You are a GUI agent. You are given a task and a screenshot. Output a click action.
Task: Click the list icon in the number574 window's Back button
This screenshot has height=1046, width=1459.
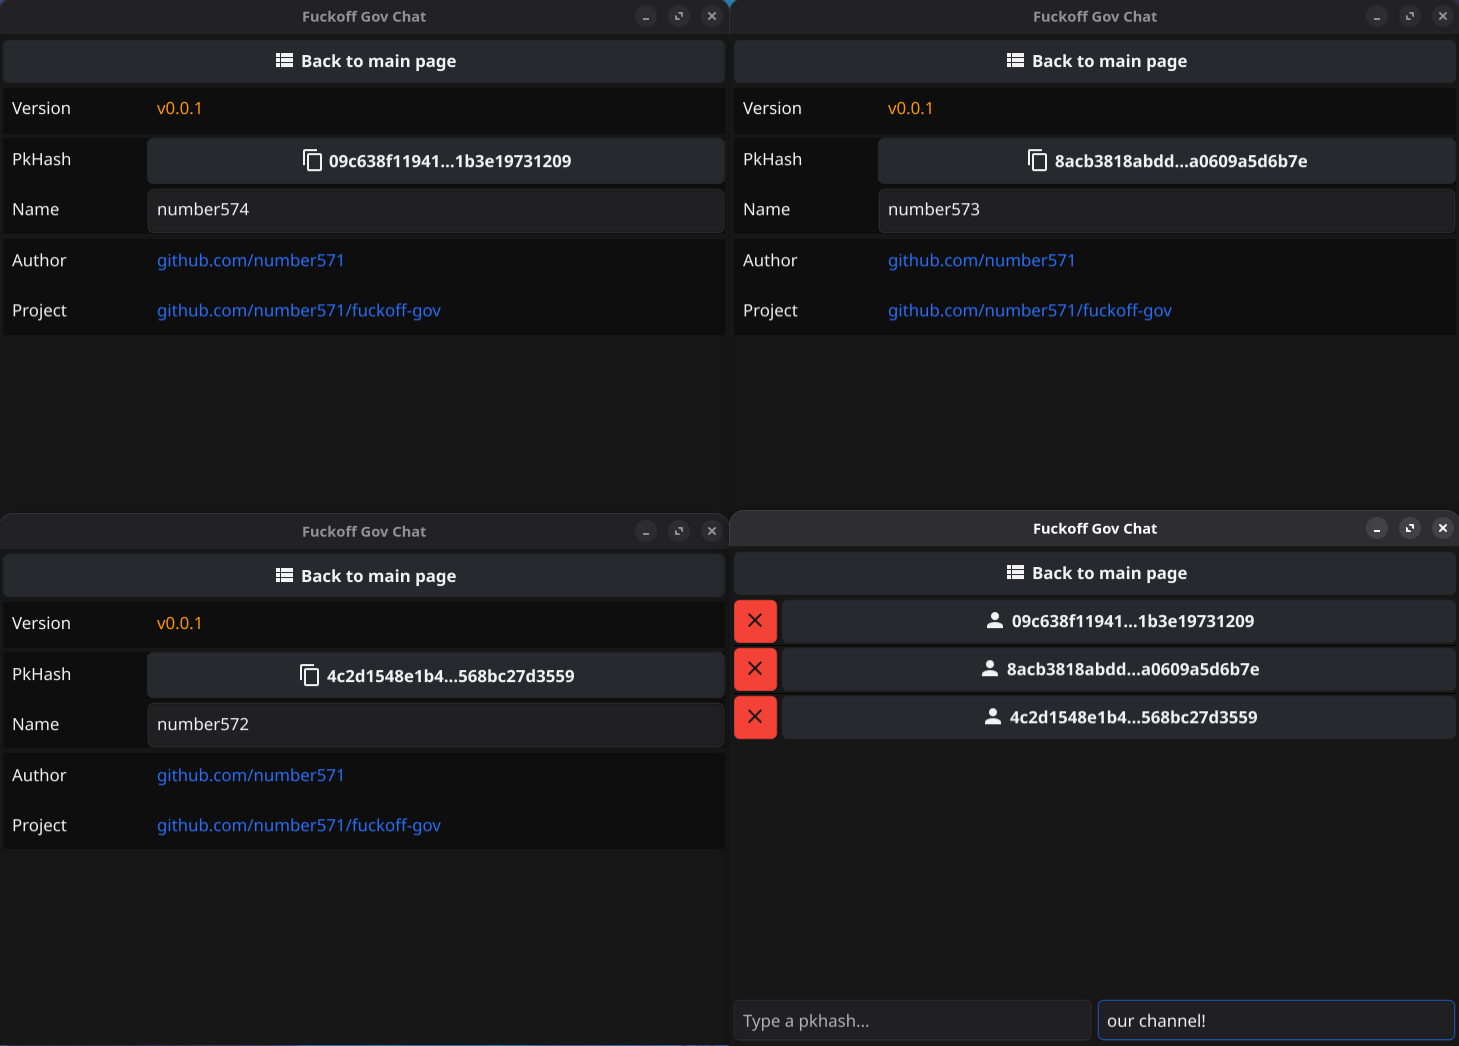point(284,61)
